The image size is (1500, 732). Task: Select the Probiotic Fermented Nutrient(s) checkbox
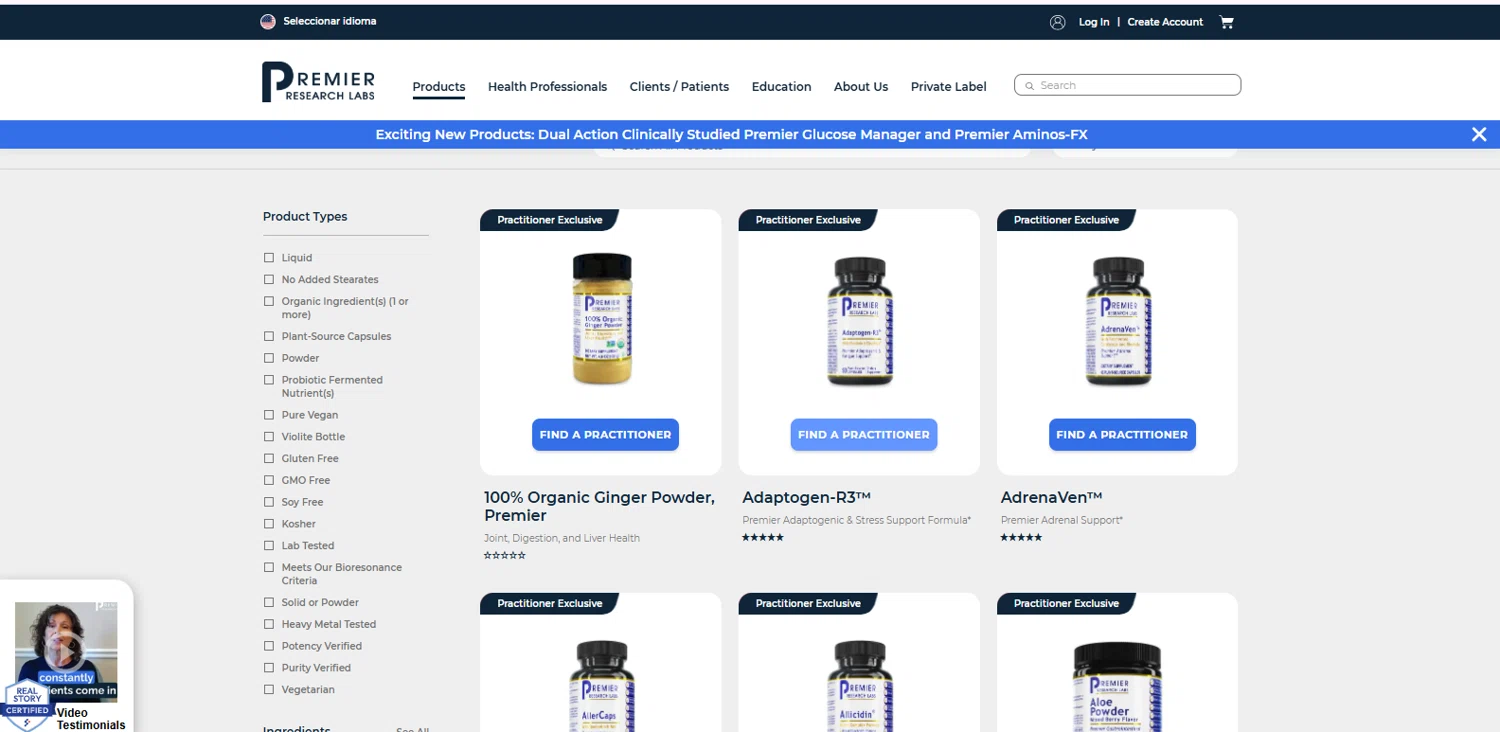click(x=268, y=380)
